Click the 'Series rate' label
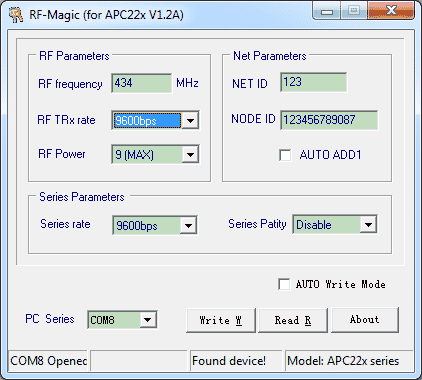This screenshot has height=380, width=422. 65,224
